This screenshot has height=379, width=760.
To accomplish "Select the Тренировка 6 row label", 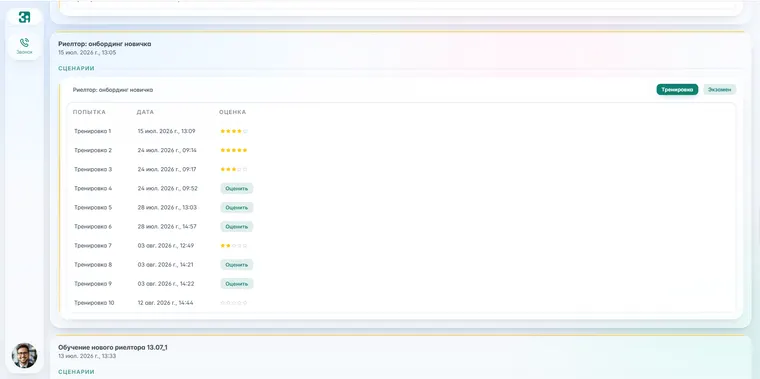I will (93, 226).
